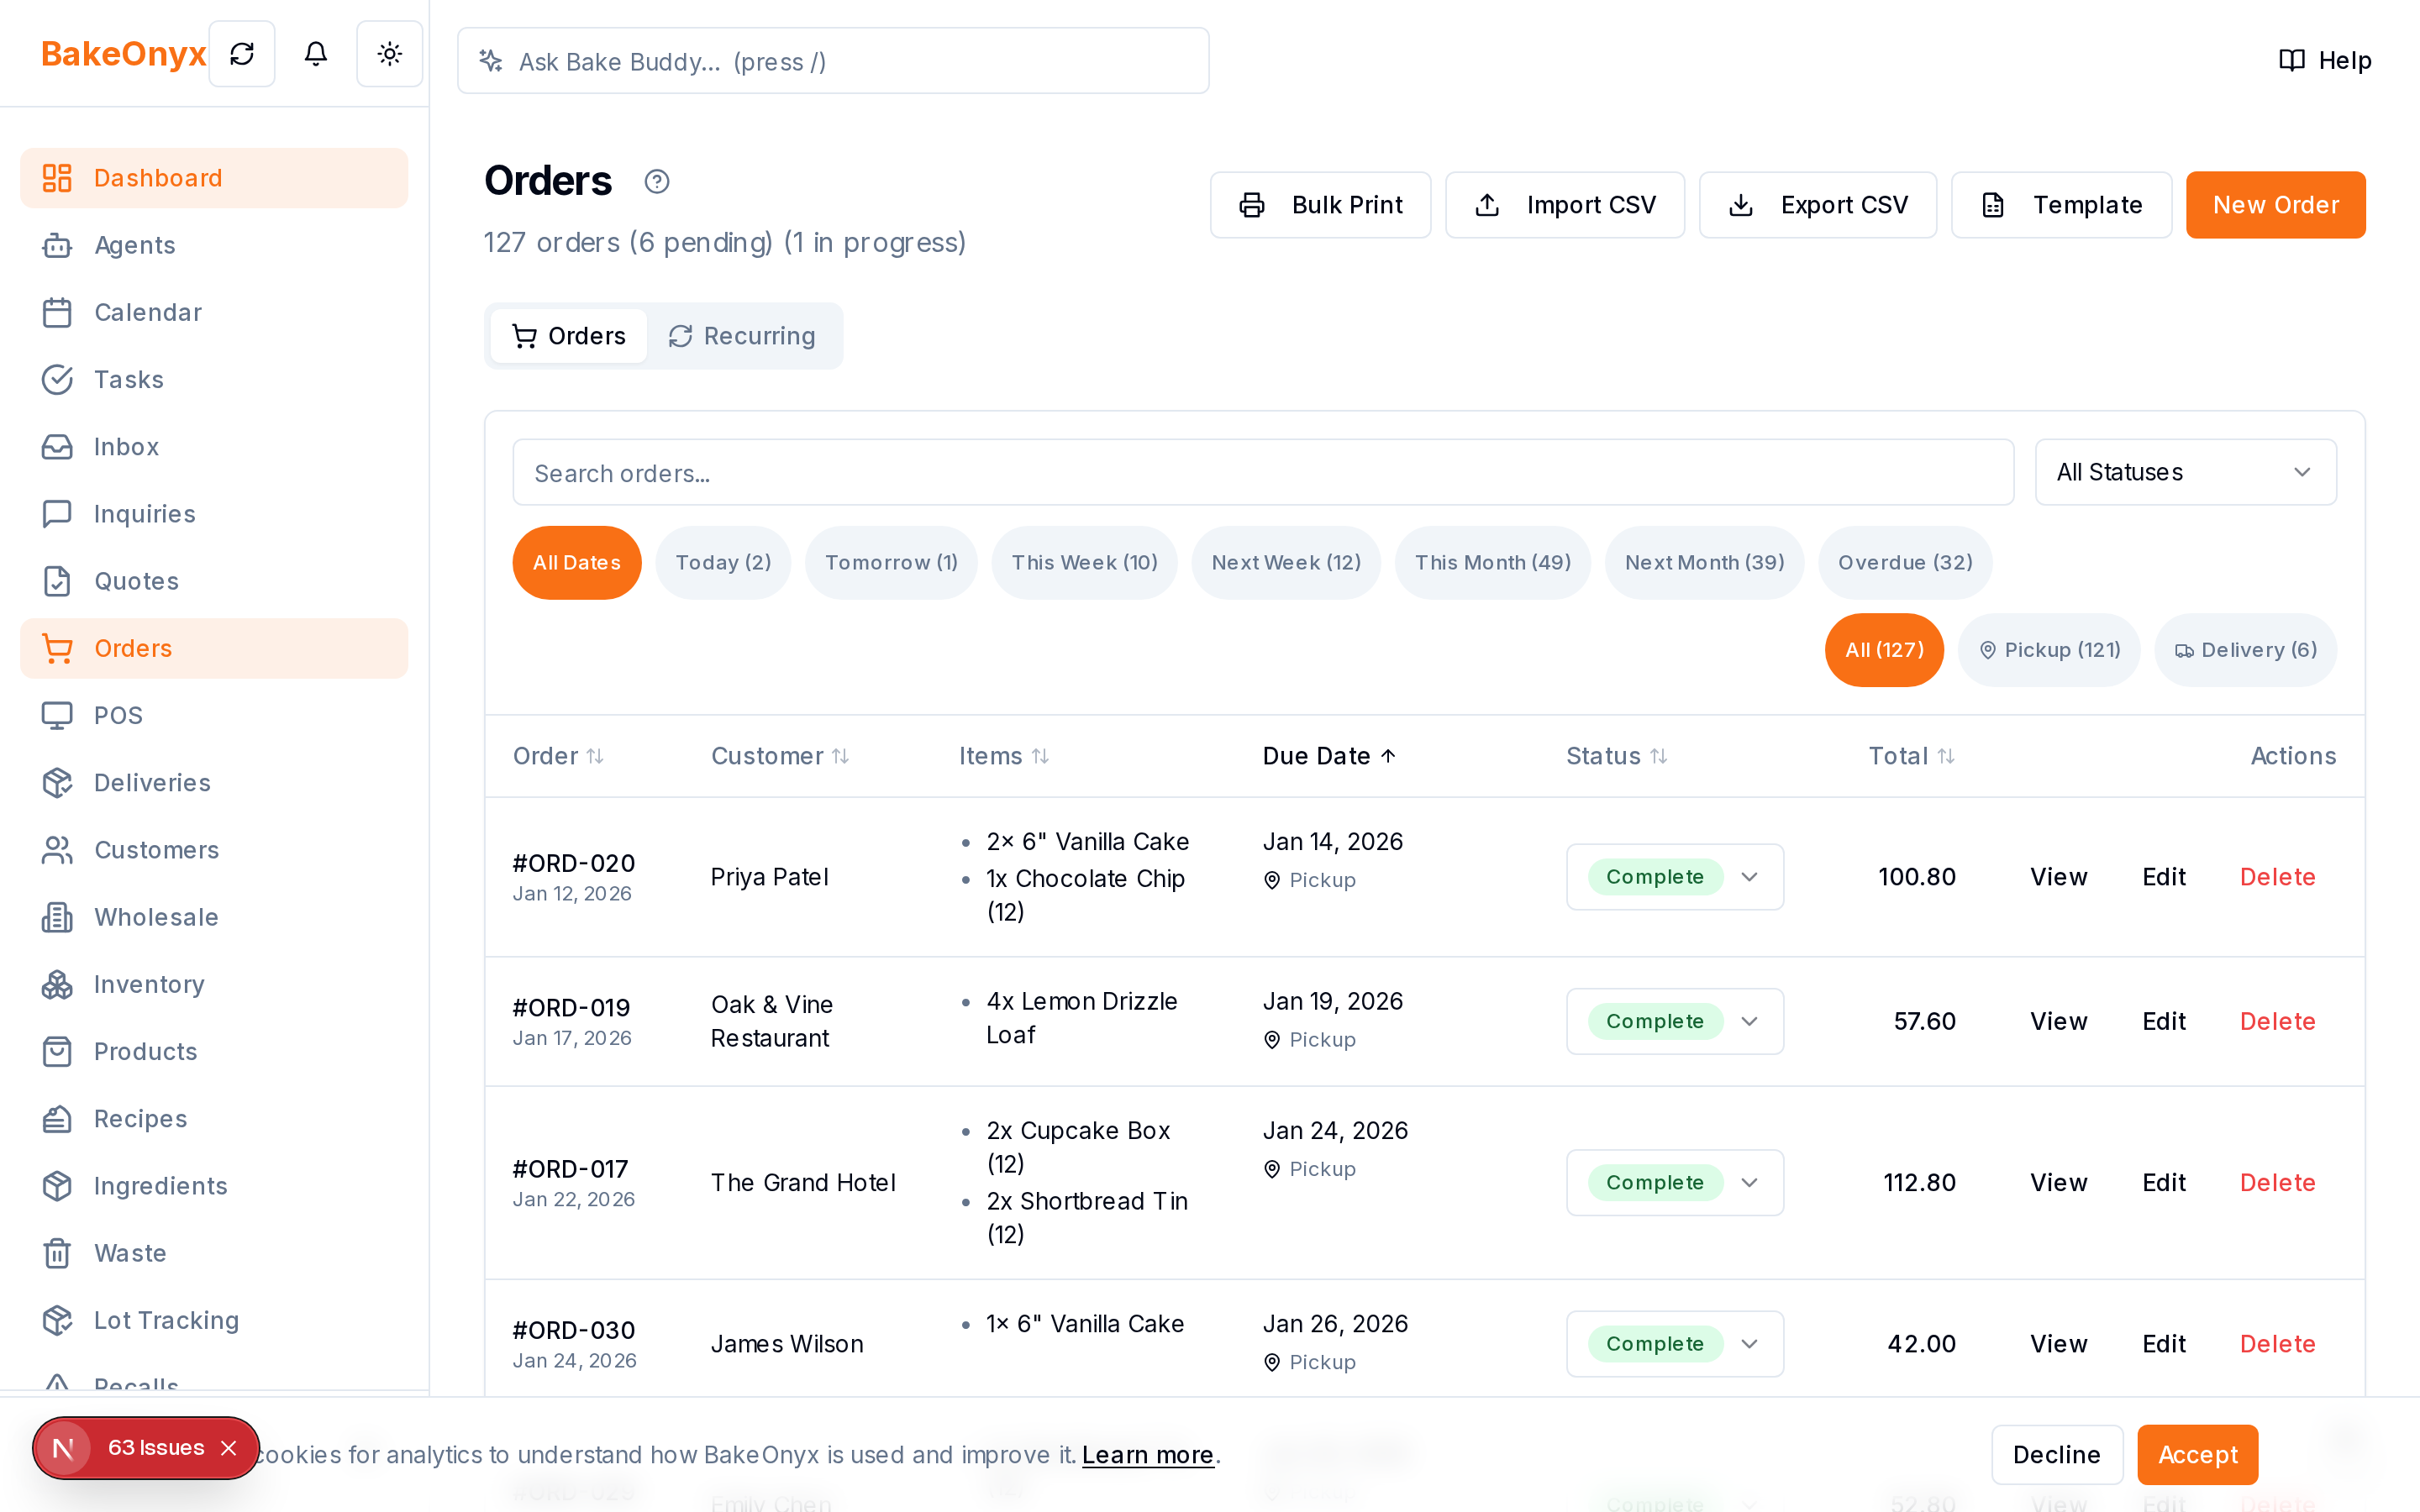Open Customers in the sidebar
This screenshot has width=2420, height=1512.
tap(214, 849)
